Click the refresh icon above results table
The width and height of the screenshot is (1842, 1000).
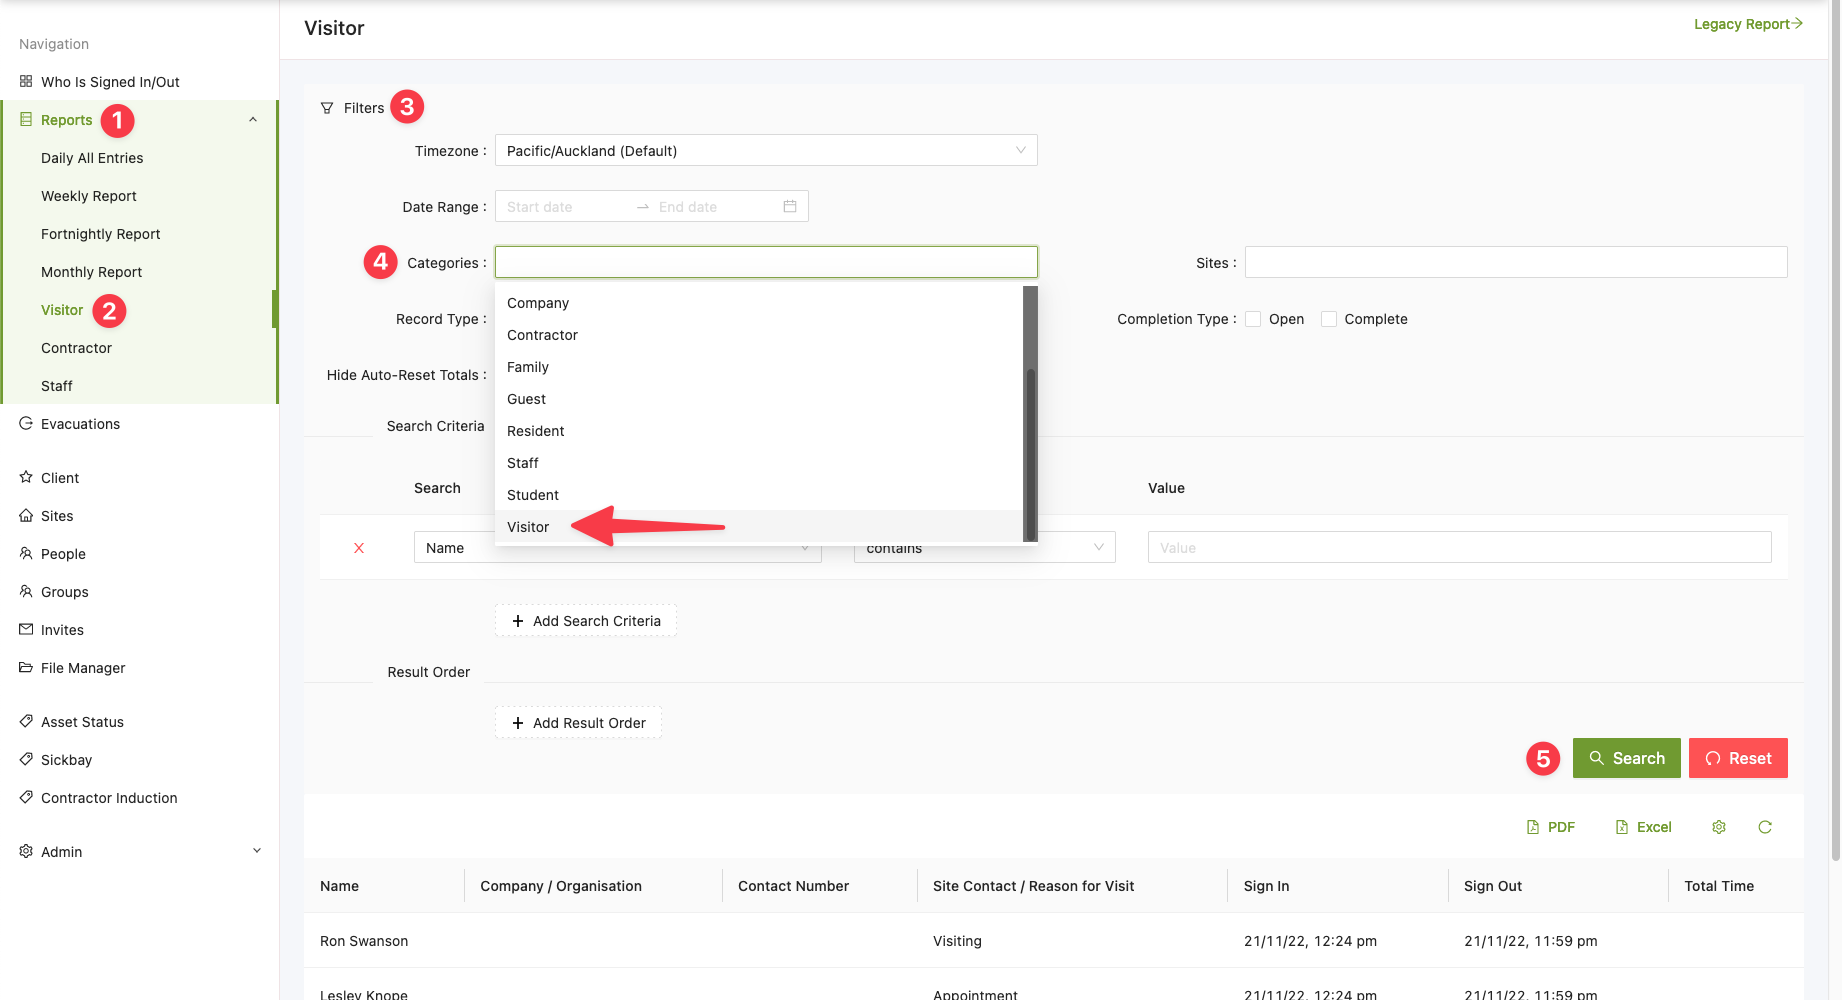click(x=1764, y=827)
